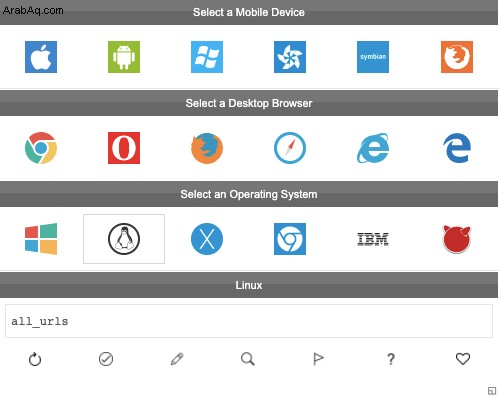Click the Linux section header bar
500x398 pixels.
click(249, 285)
